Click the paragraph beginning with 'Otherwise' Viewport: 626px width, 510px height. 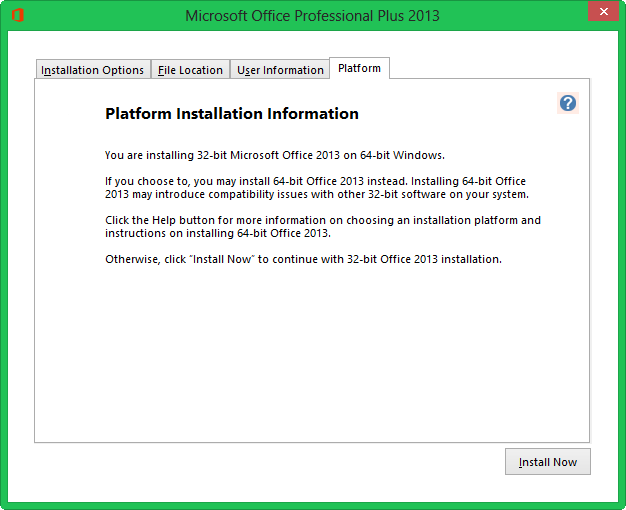tap(303, 259)
